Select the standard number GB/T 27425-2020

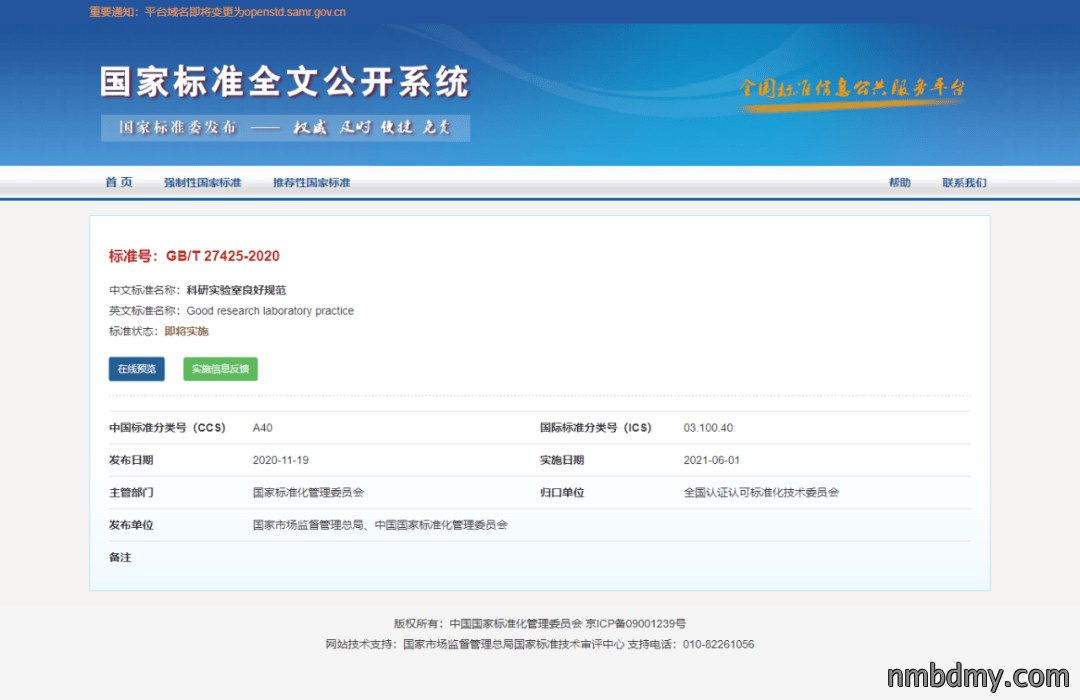click(222, 256)
